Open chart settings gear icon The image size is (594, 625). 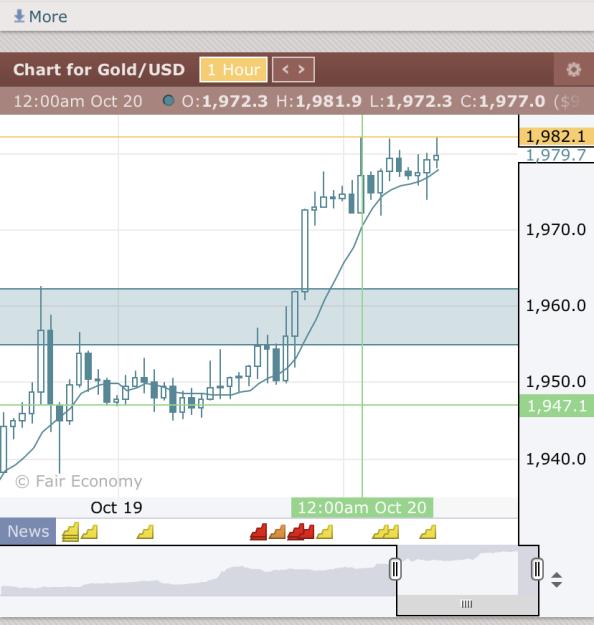[x=573, y=70]
